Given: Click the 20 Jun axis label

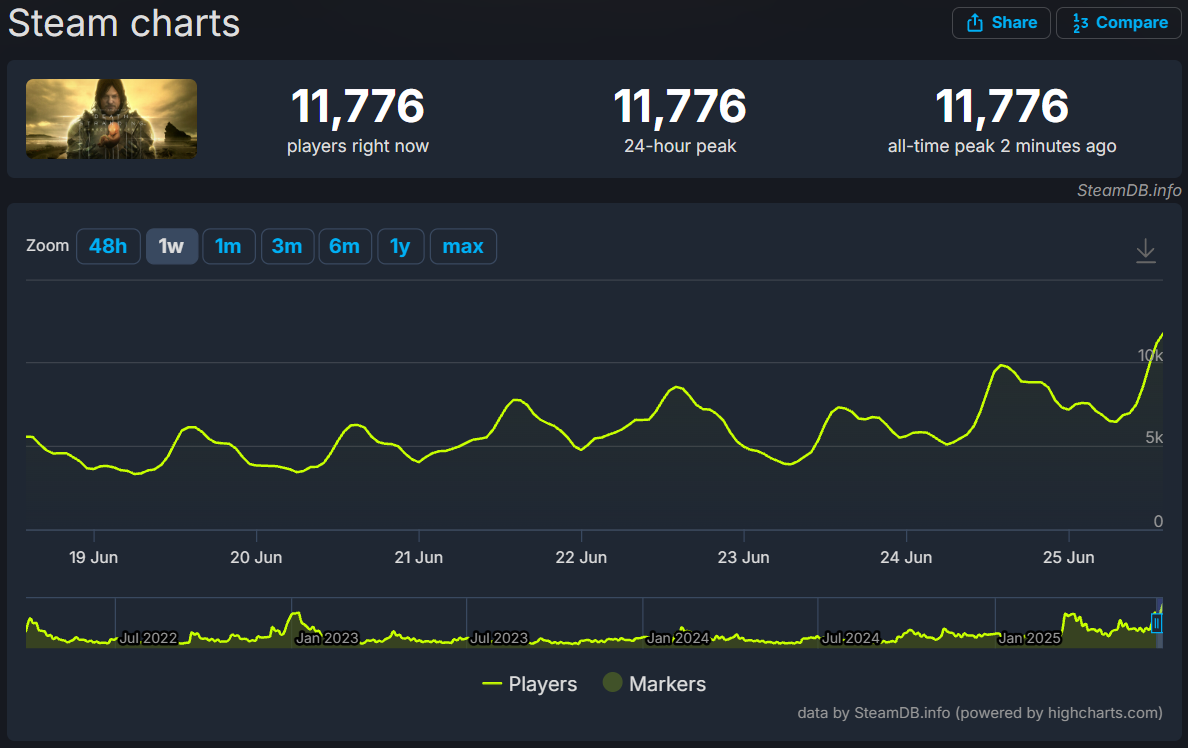Looking at the screenshot, I should (x=256, y=558).
